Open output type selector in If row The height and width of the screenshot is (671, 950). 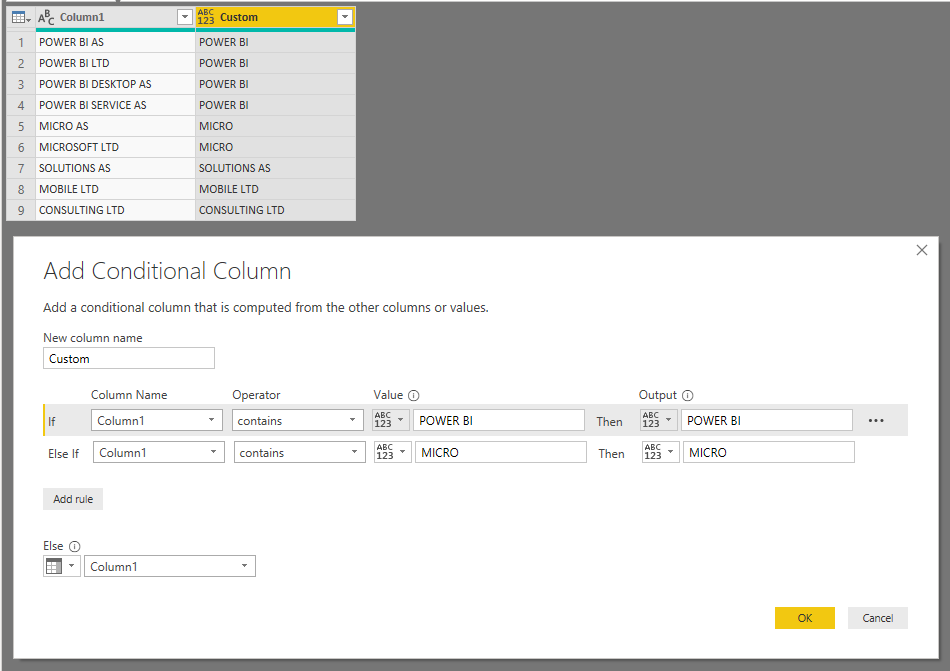pos(659,420)
